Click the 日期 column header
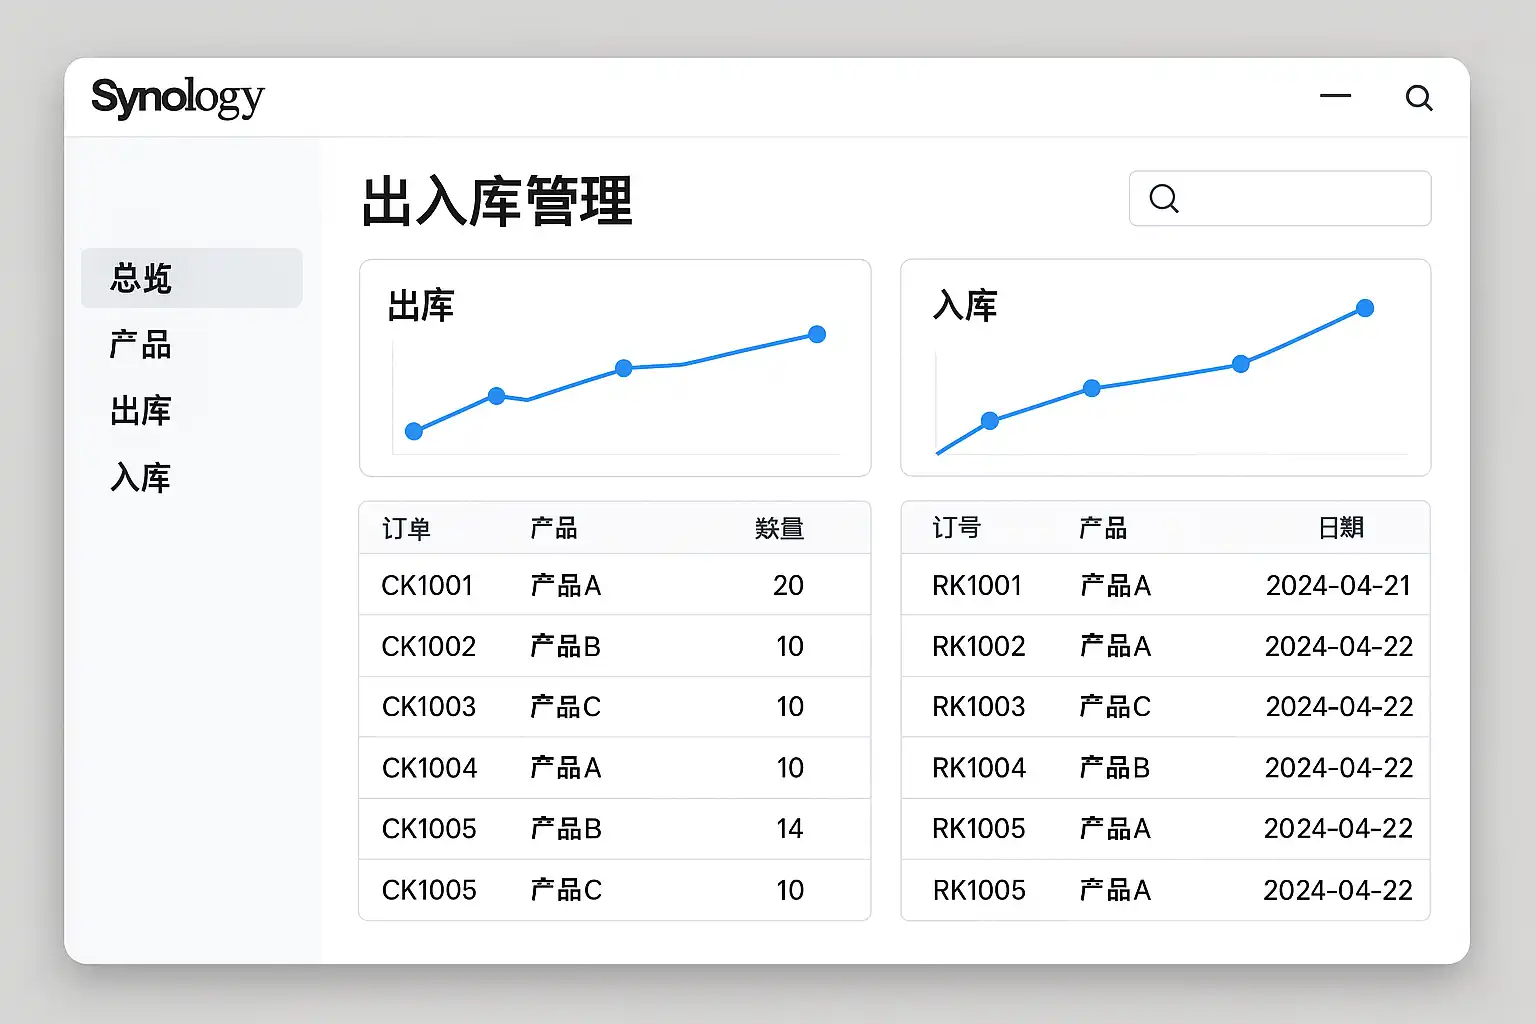1536x1024 pixels. point(1340,528)
